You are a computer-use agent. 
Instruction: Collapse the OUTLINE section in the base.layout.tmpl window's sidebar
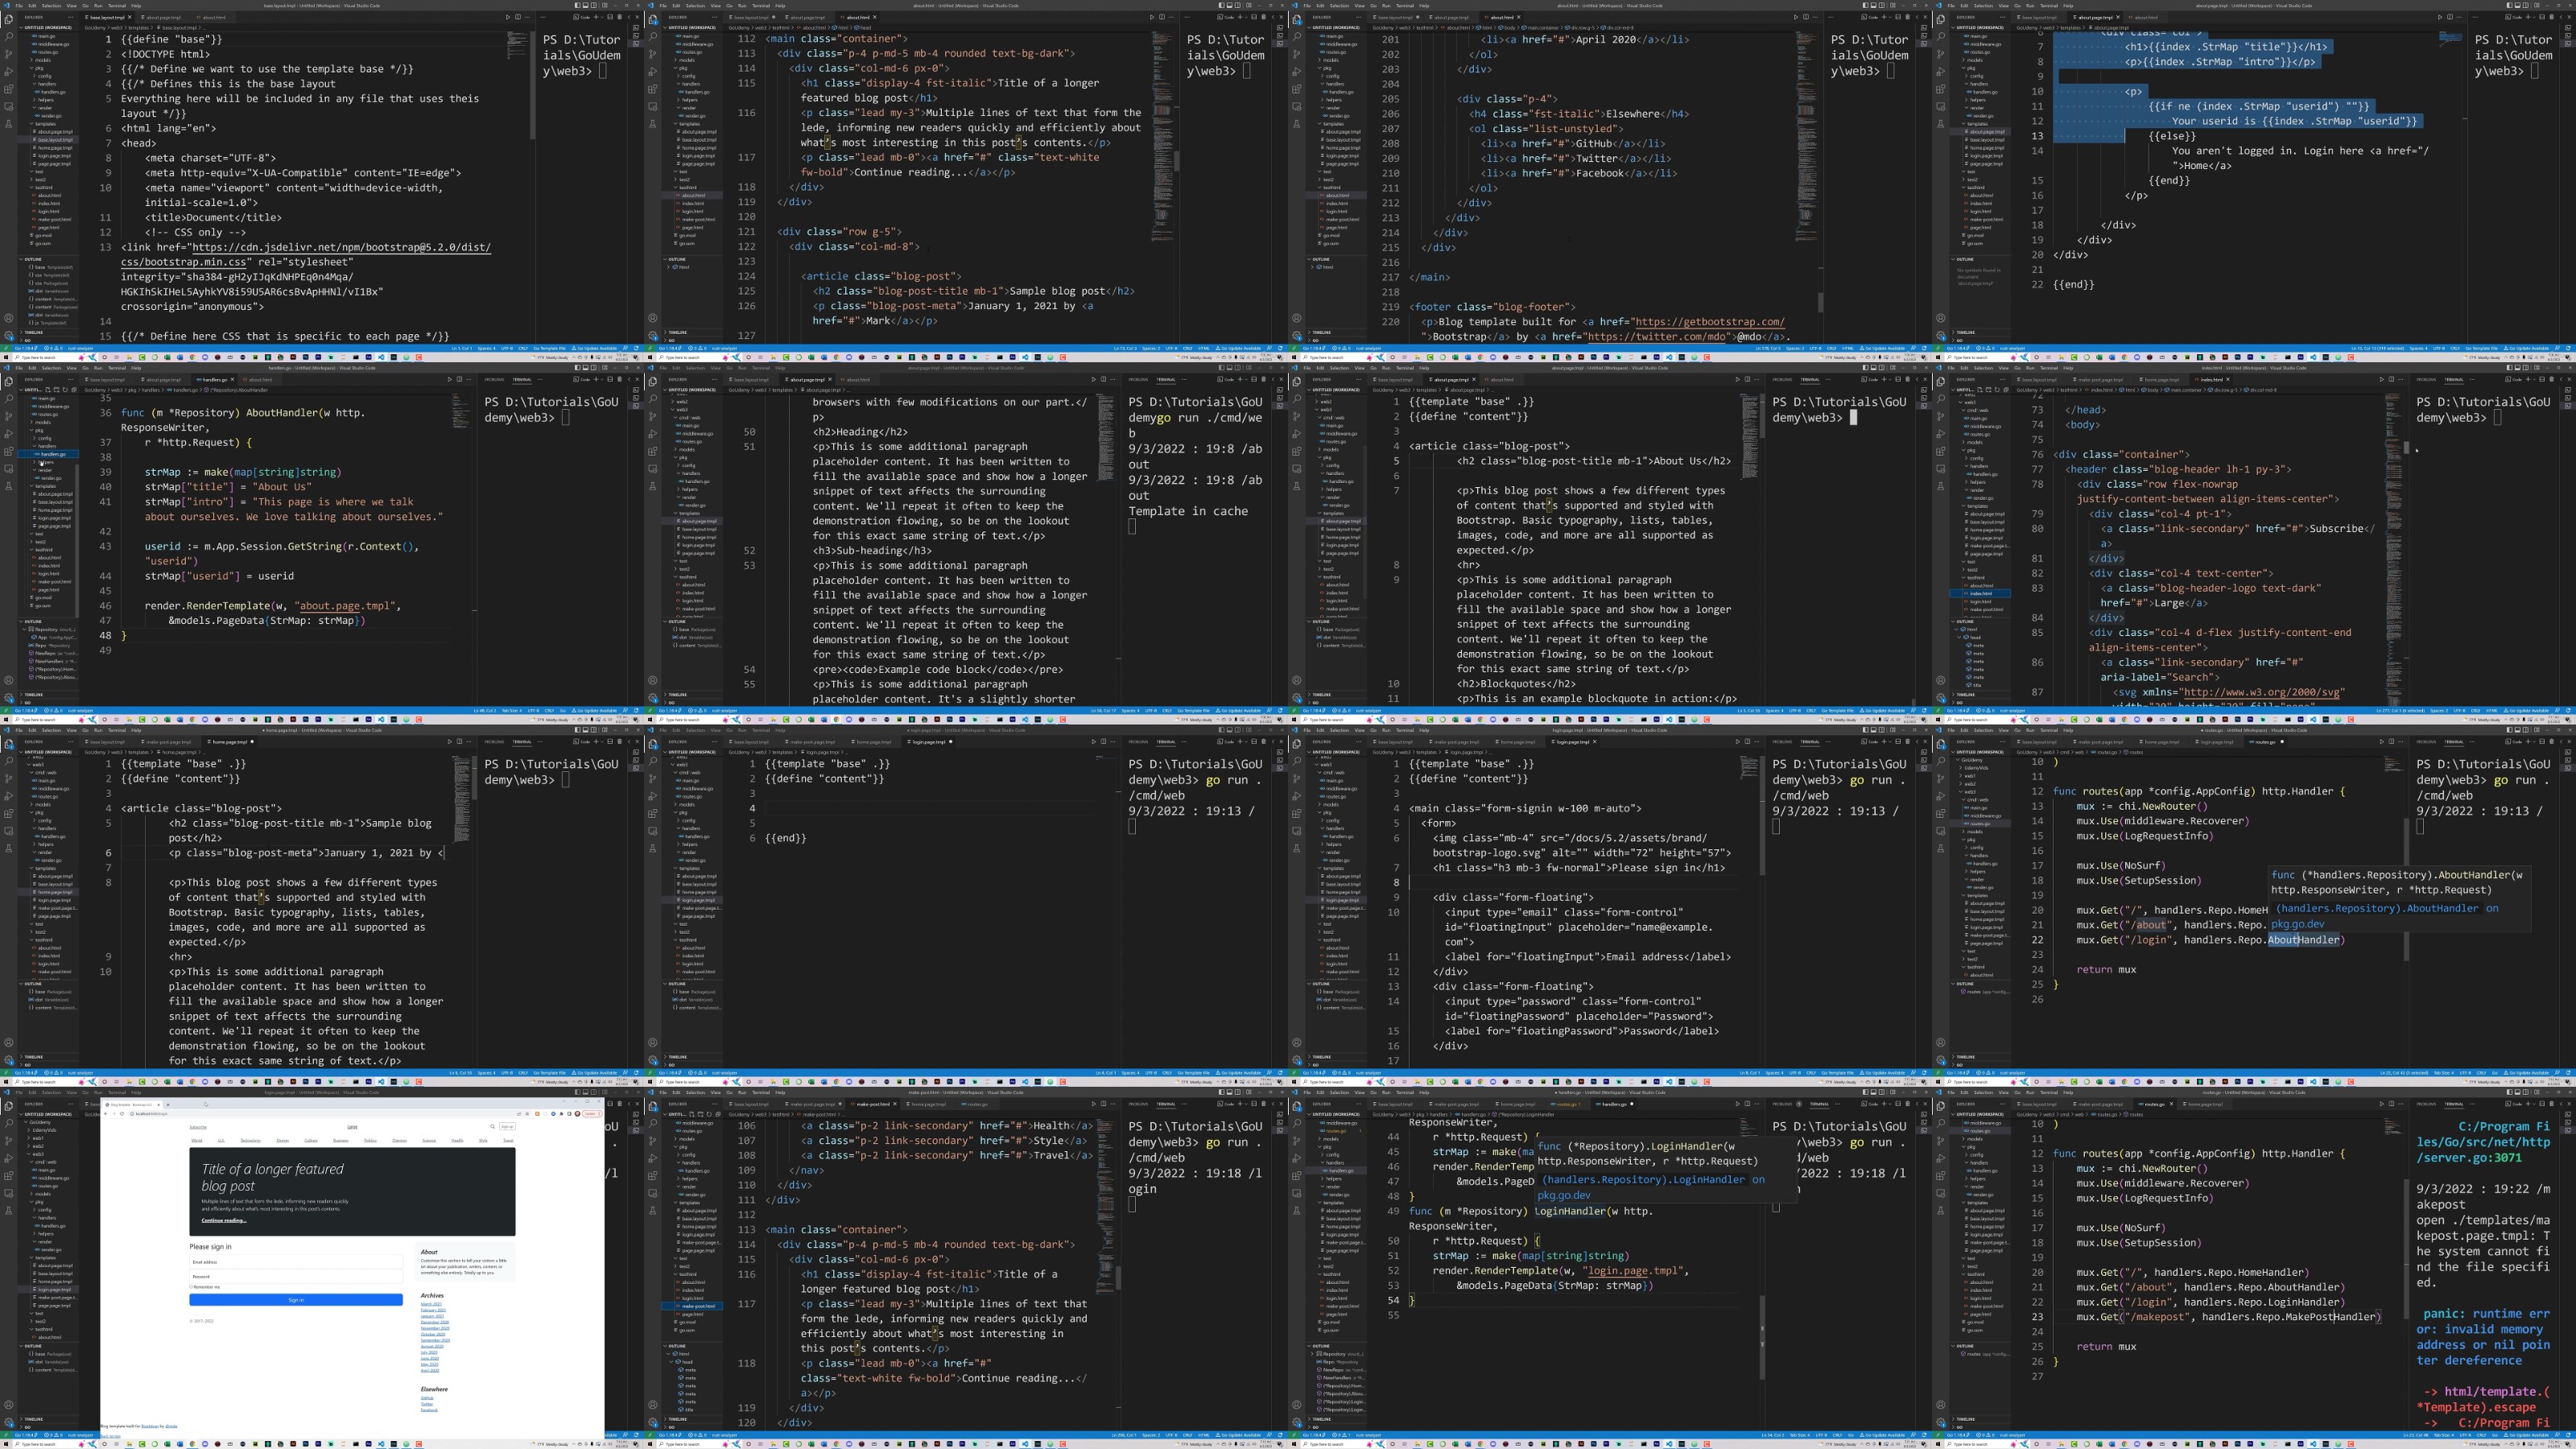coord(33,260)
